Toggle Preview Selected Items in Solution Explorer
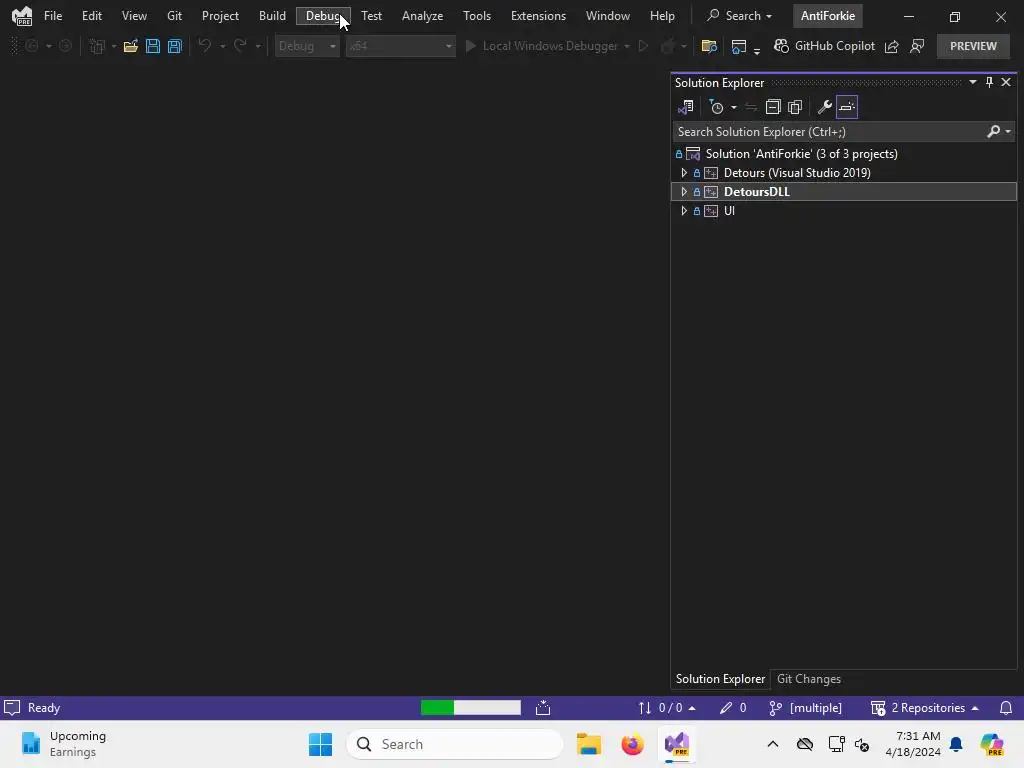 click(x=847, y=107)
